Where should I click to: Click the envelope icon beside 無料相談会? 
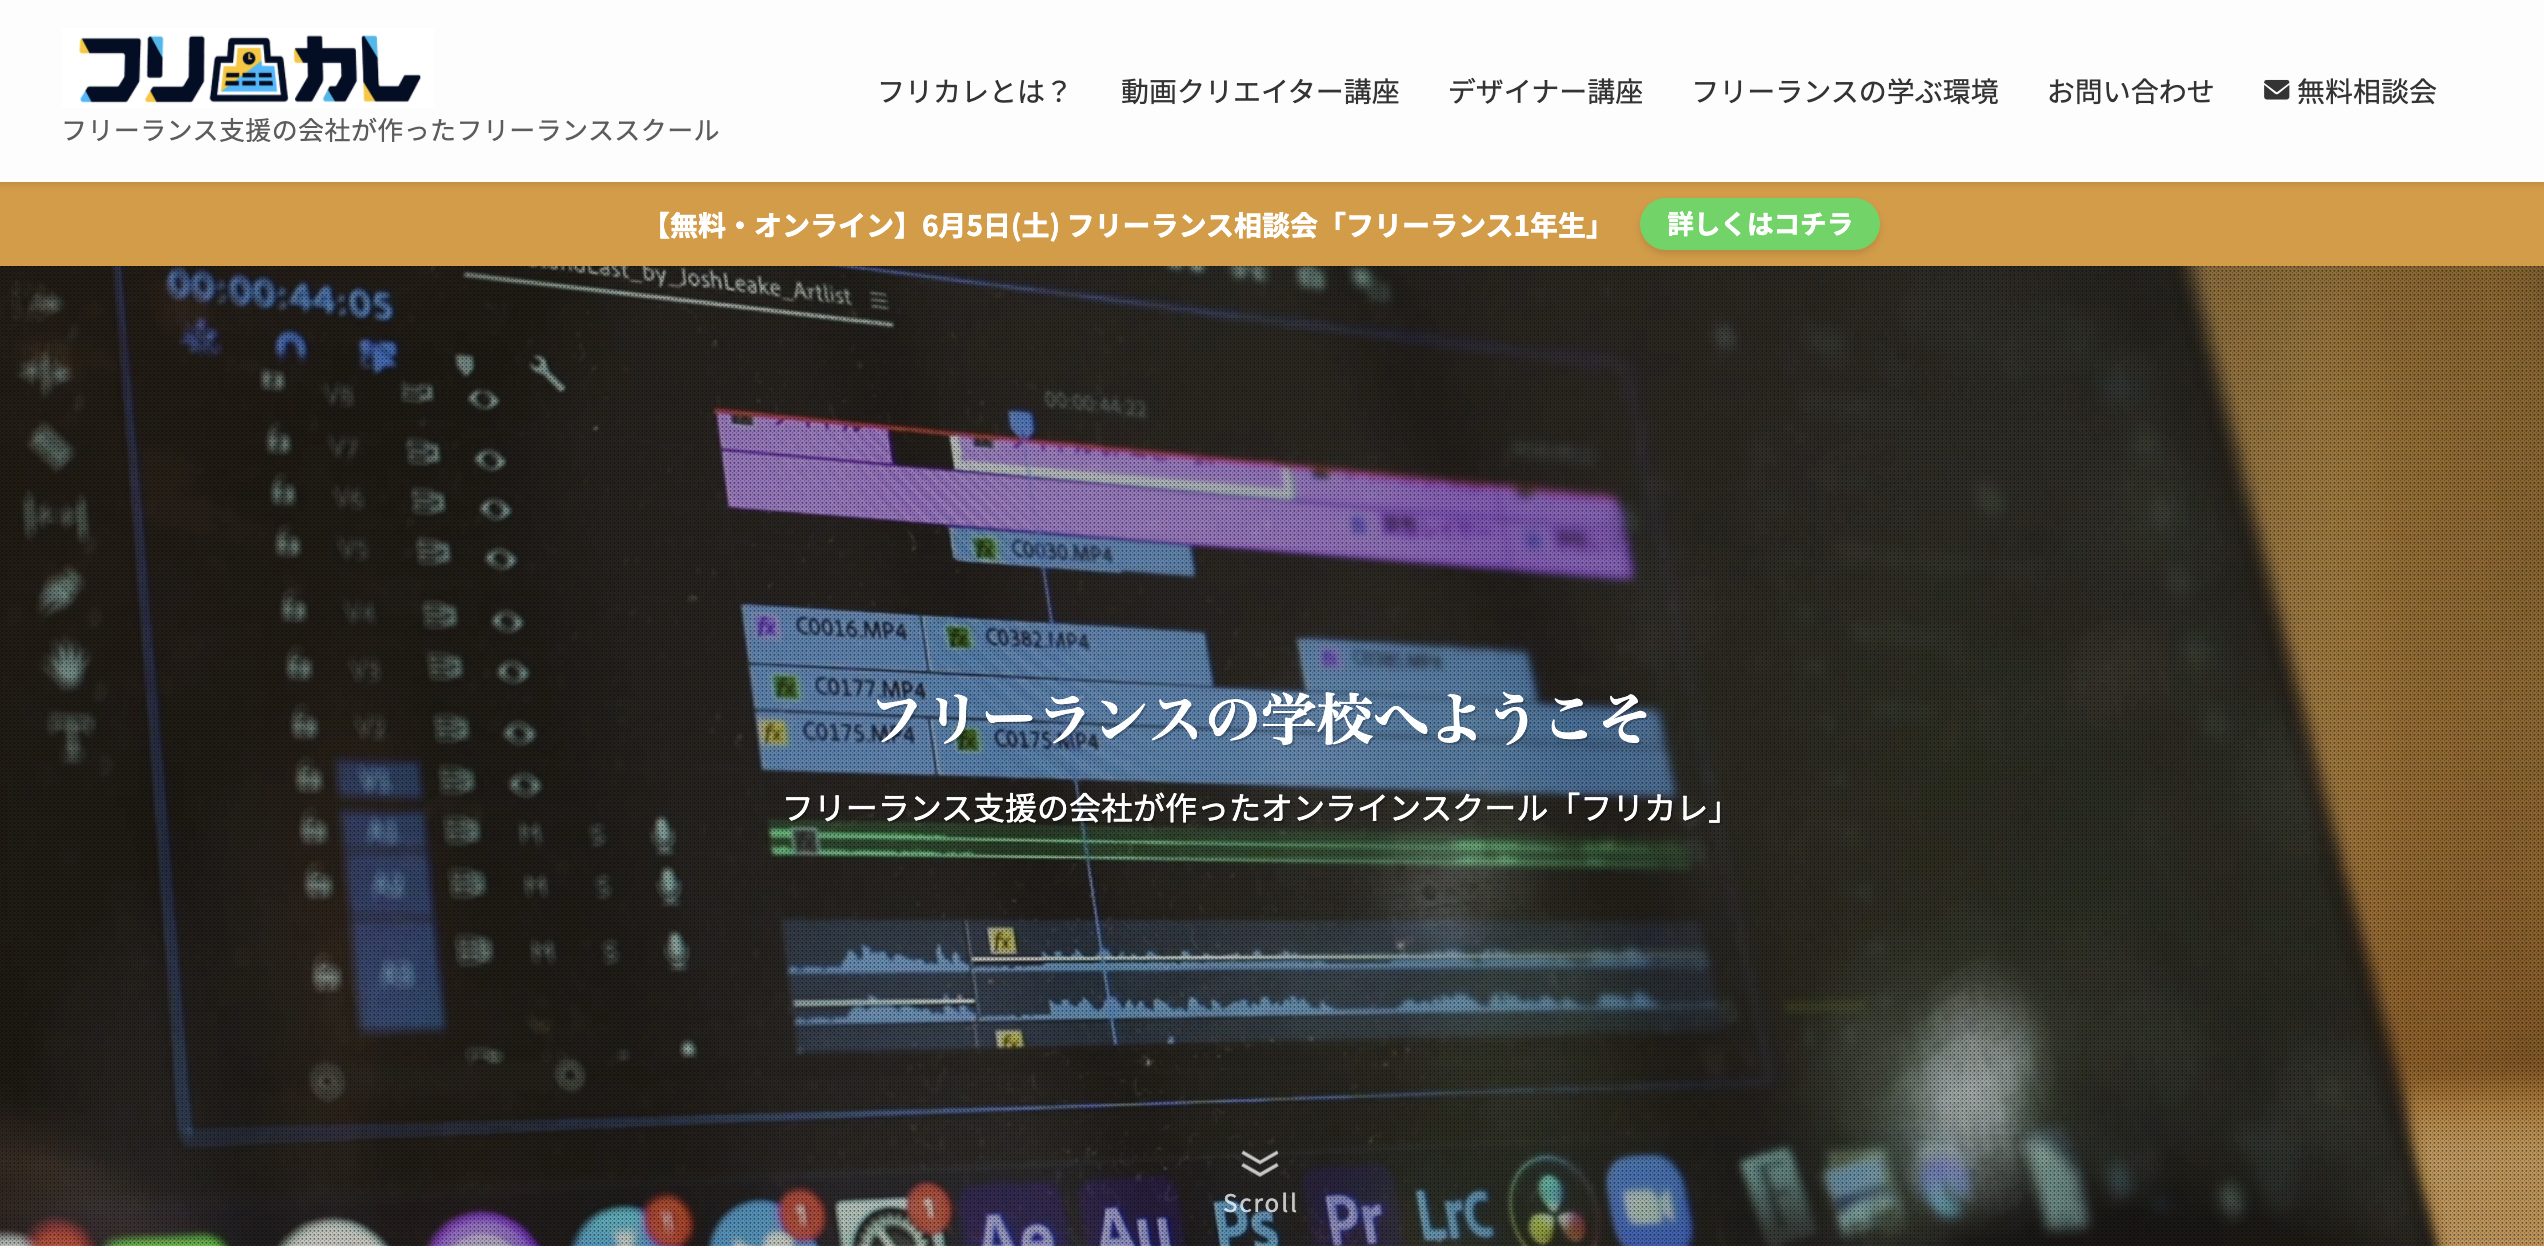2276,91
